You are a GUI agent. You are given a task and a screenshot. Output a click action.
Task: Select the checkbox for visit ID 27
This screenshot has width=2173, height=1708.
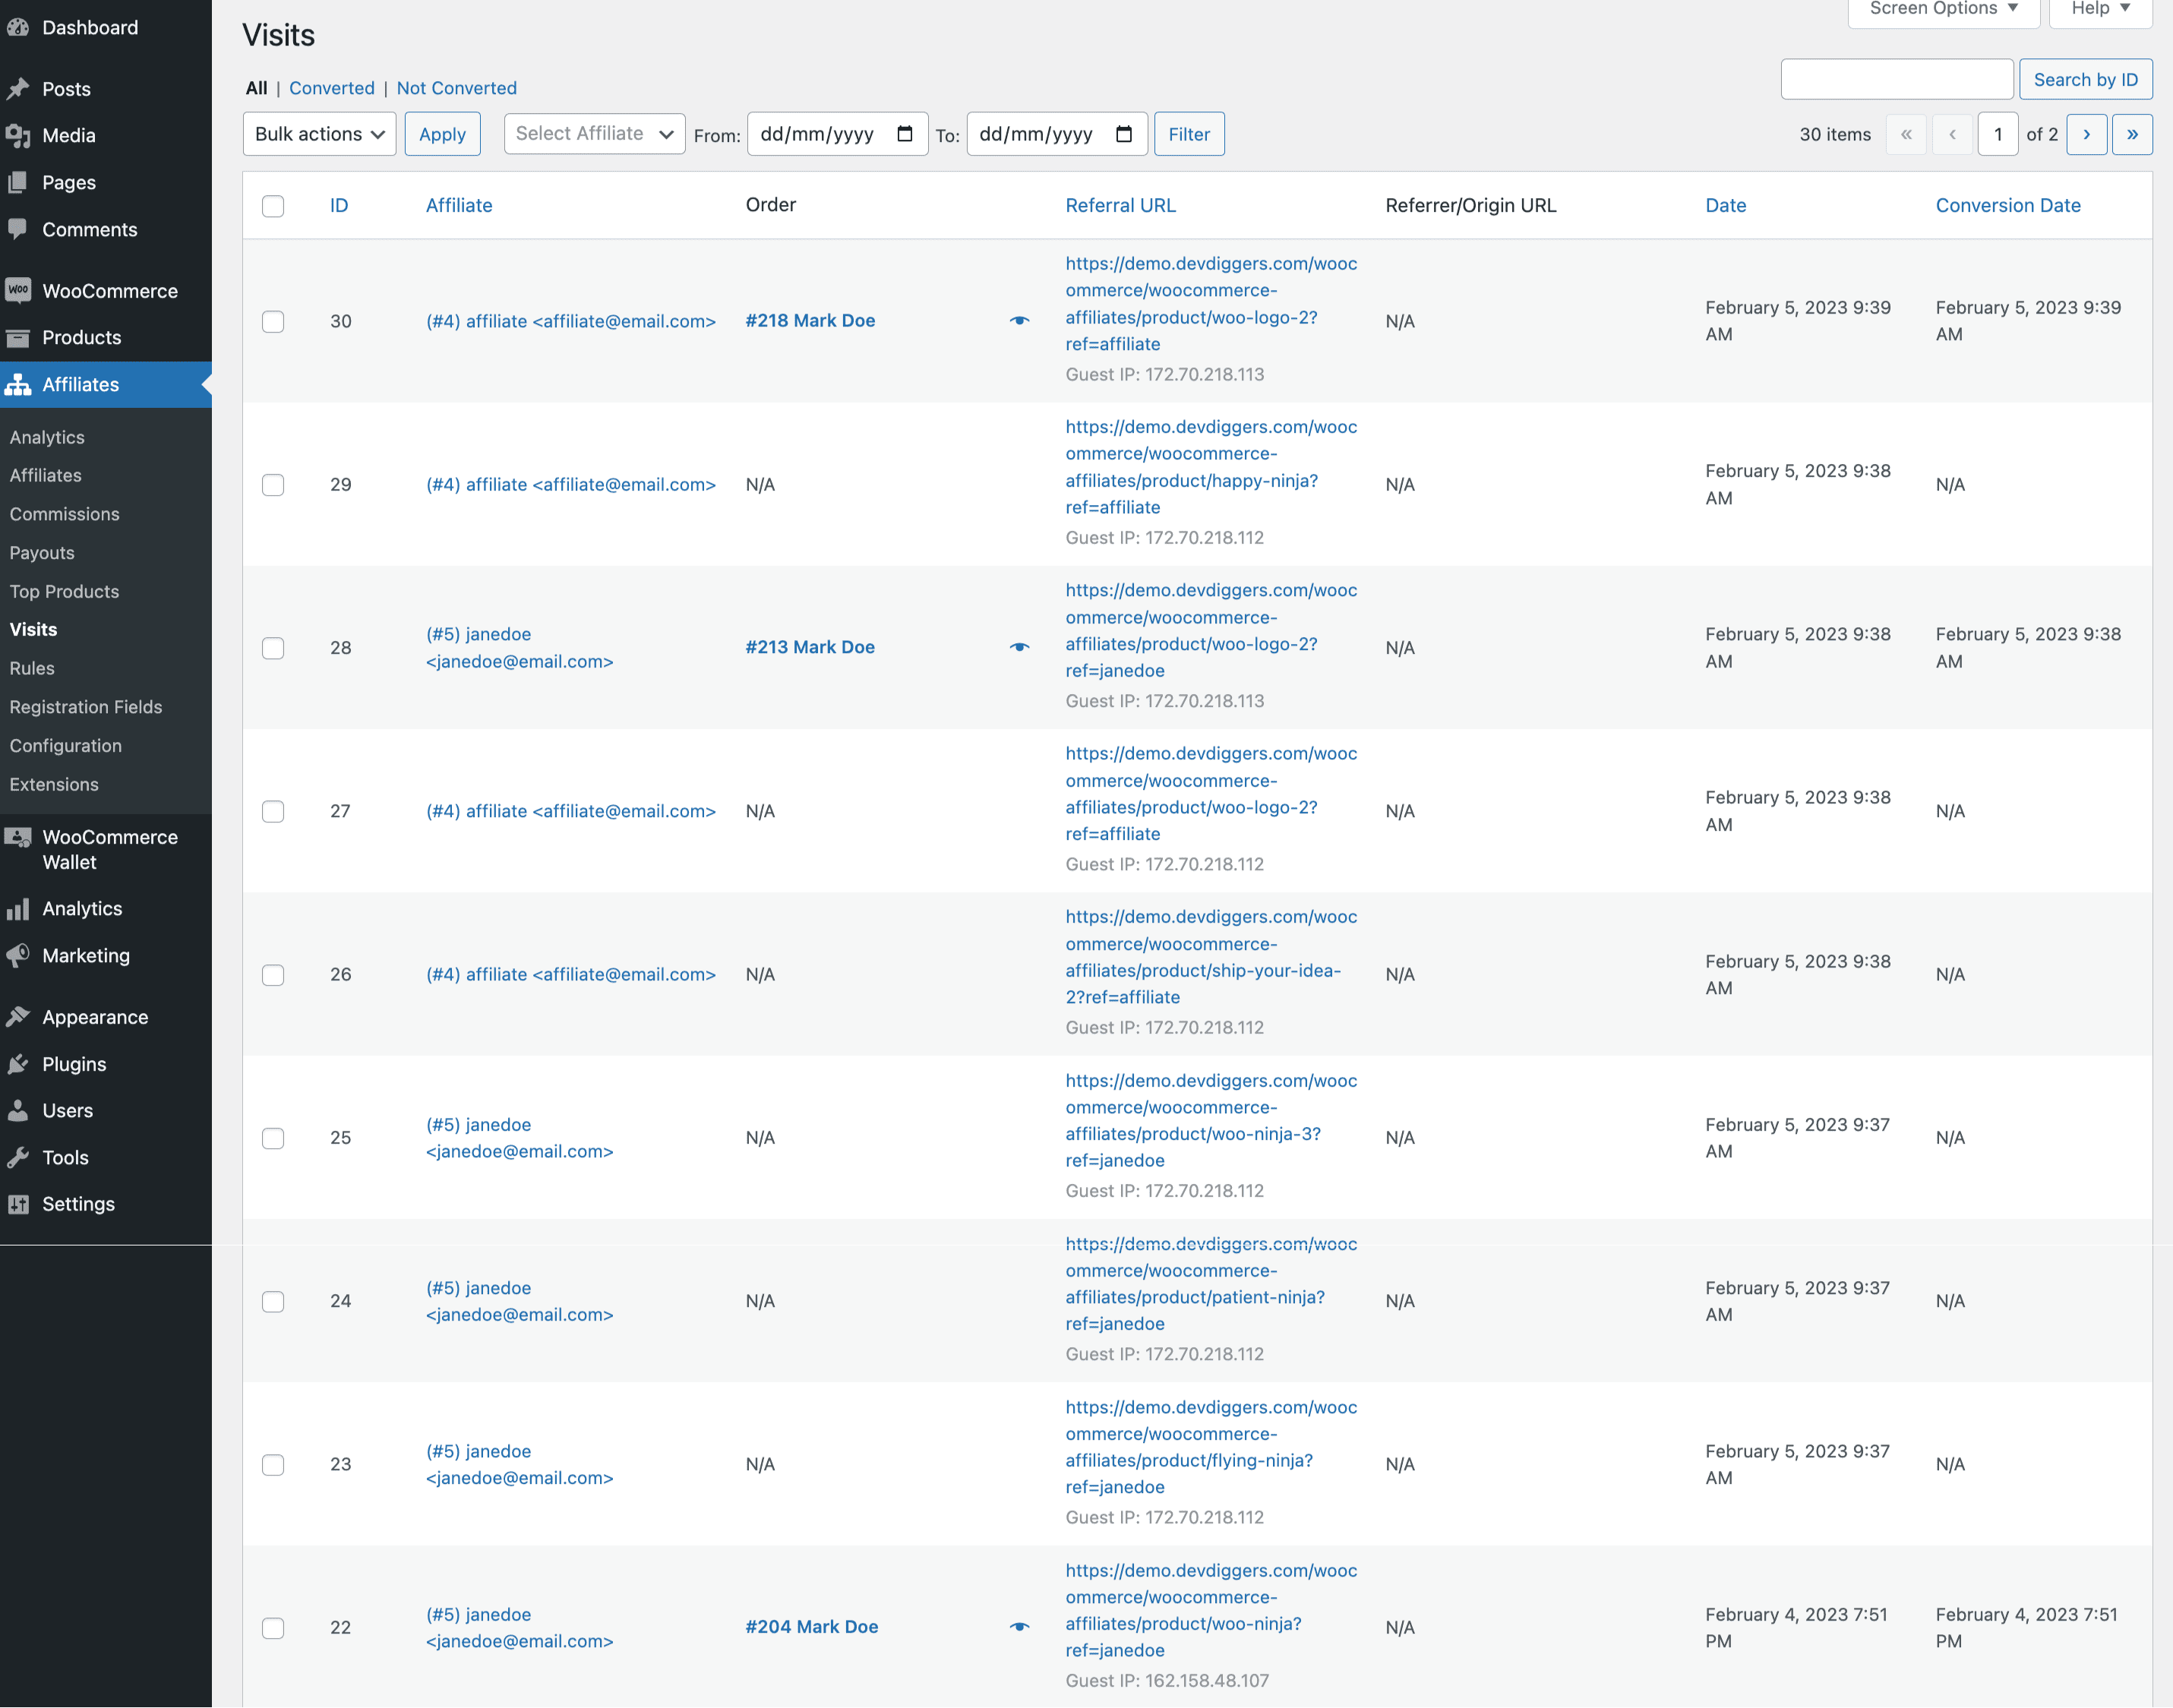273,811
